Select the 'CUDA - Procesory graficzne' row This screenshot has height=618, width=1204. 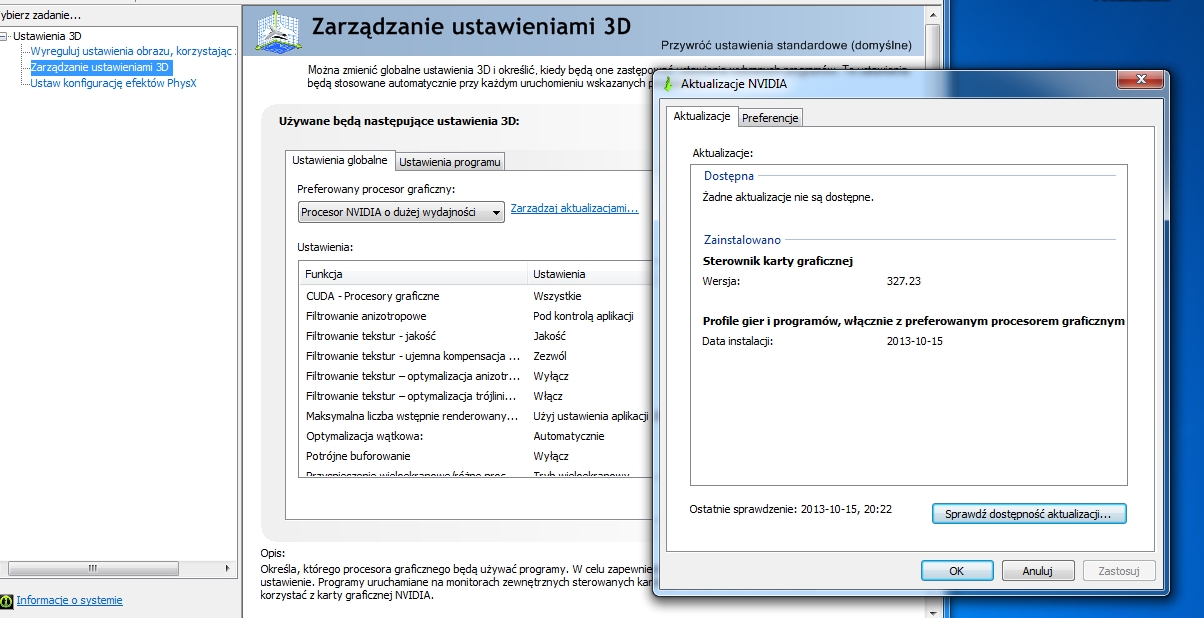point(475,296)
